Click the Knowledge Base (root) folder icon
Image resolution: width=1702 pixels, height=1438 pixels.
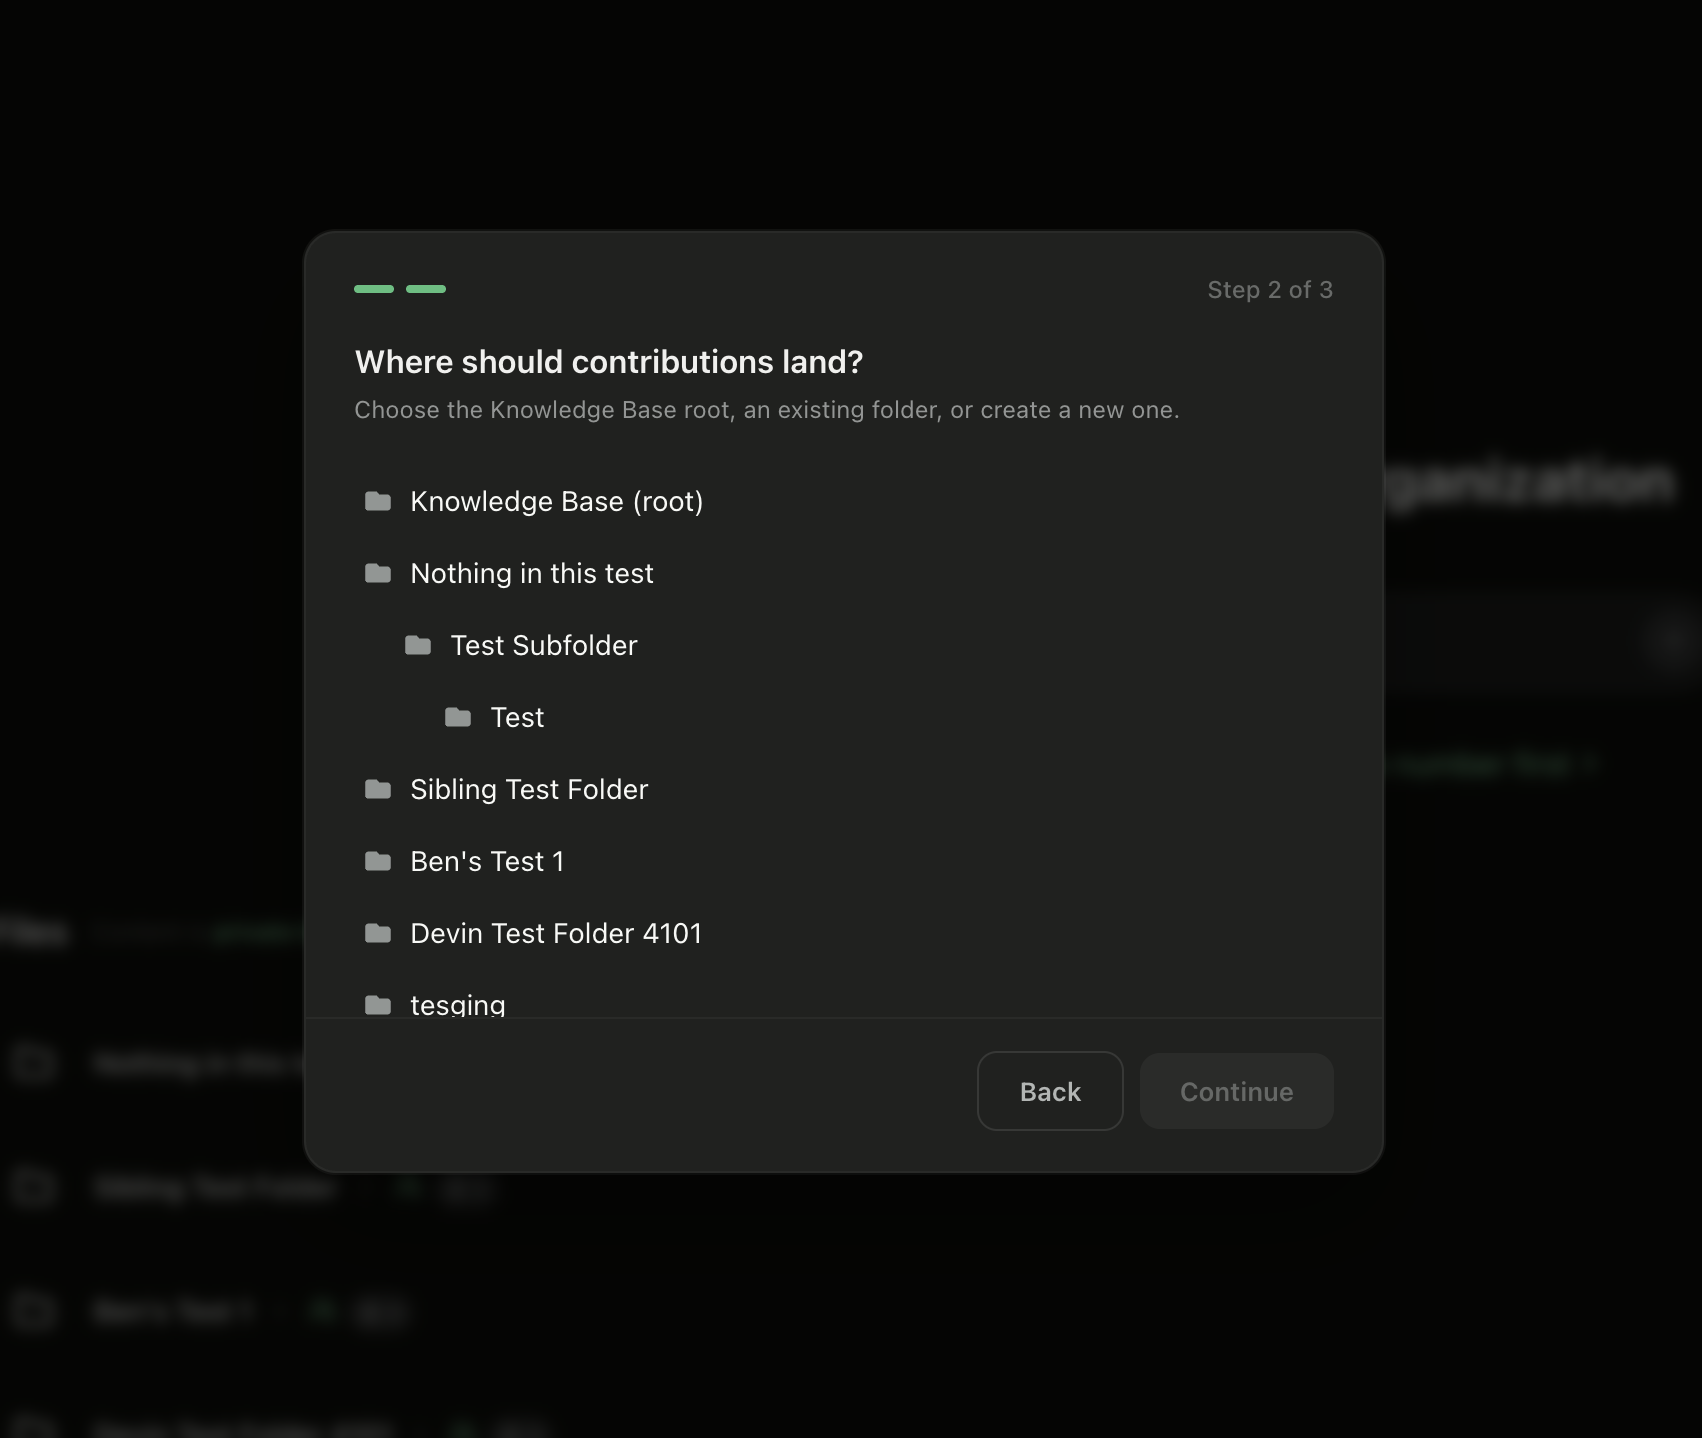click(378, 501)
